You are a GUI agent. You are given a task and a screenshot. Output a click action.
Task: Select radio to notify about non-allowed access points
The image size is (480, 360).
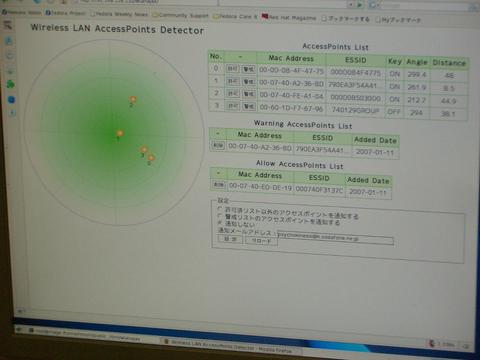tap(220, 209)
